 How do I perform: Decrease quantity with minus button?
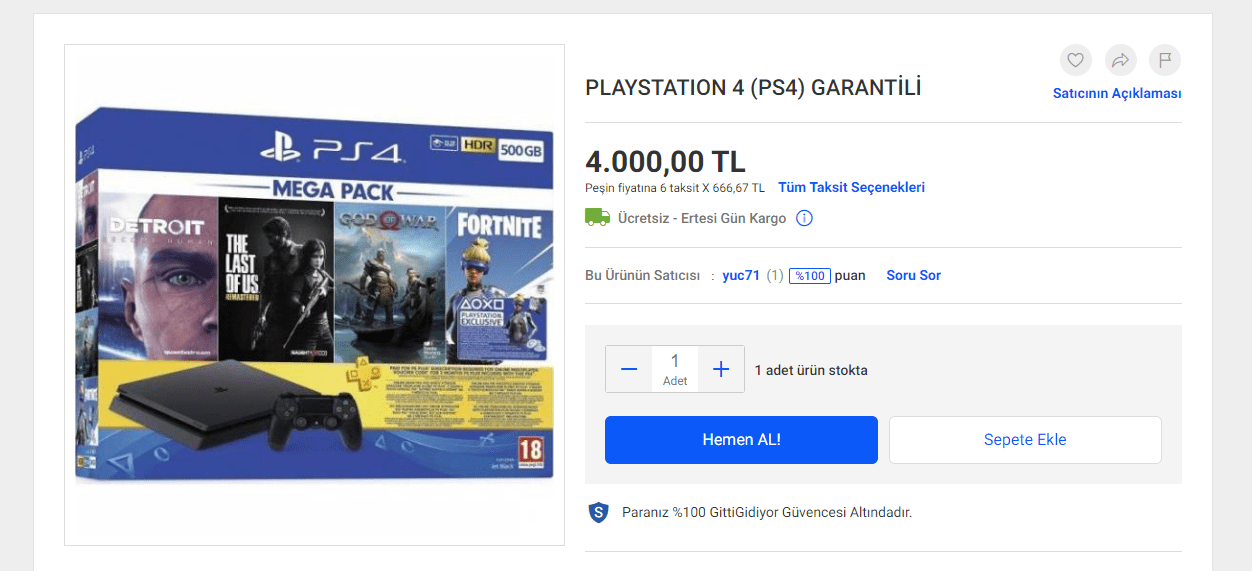[629, 369]
